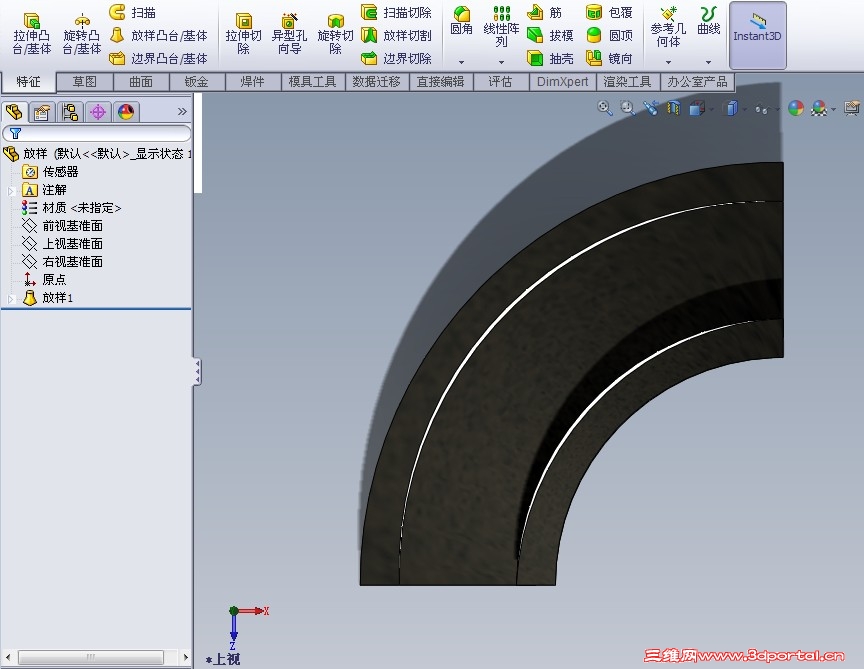Select the Boundary Cut (边界切除) tool
This screenshot has width=864, height=669.
coord(396,58)
